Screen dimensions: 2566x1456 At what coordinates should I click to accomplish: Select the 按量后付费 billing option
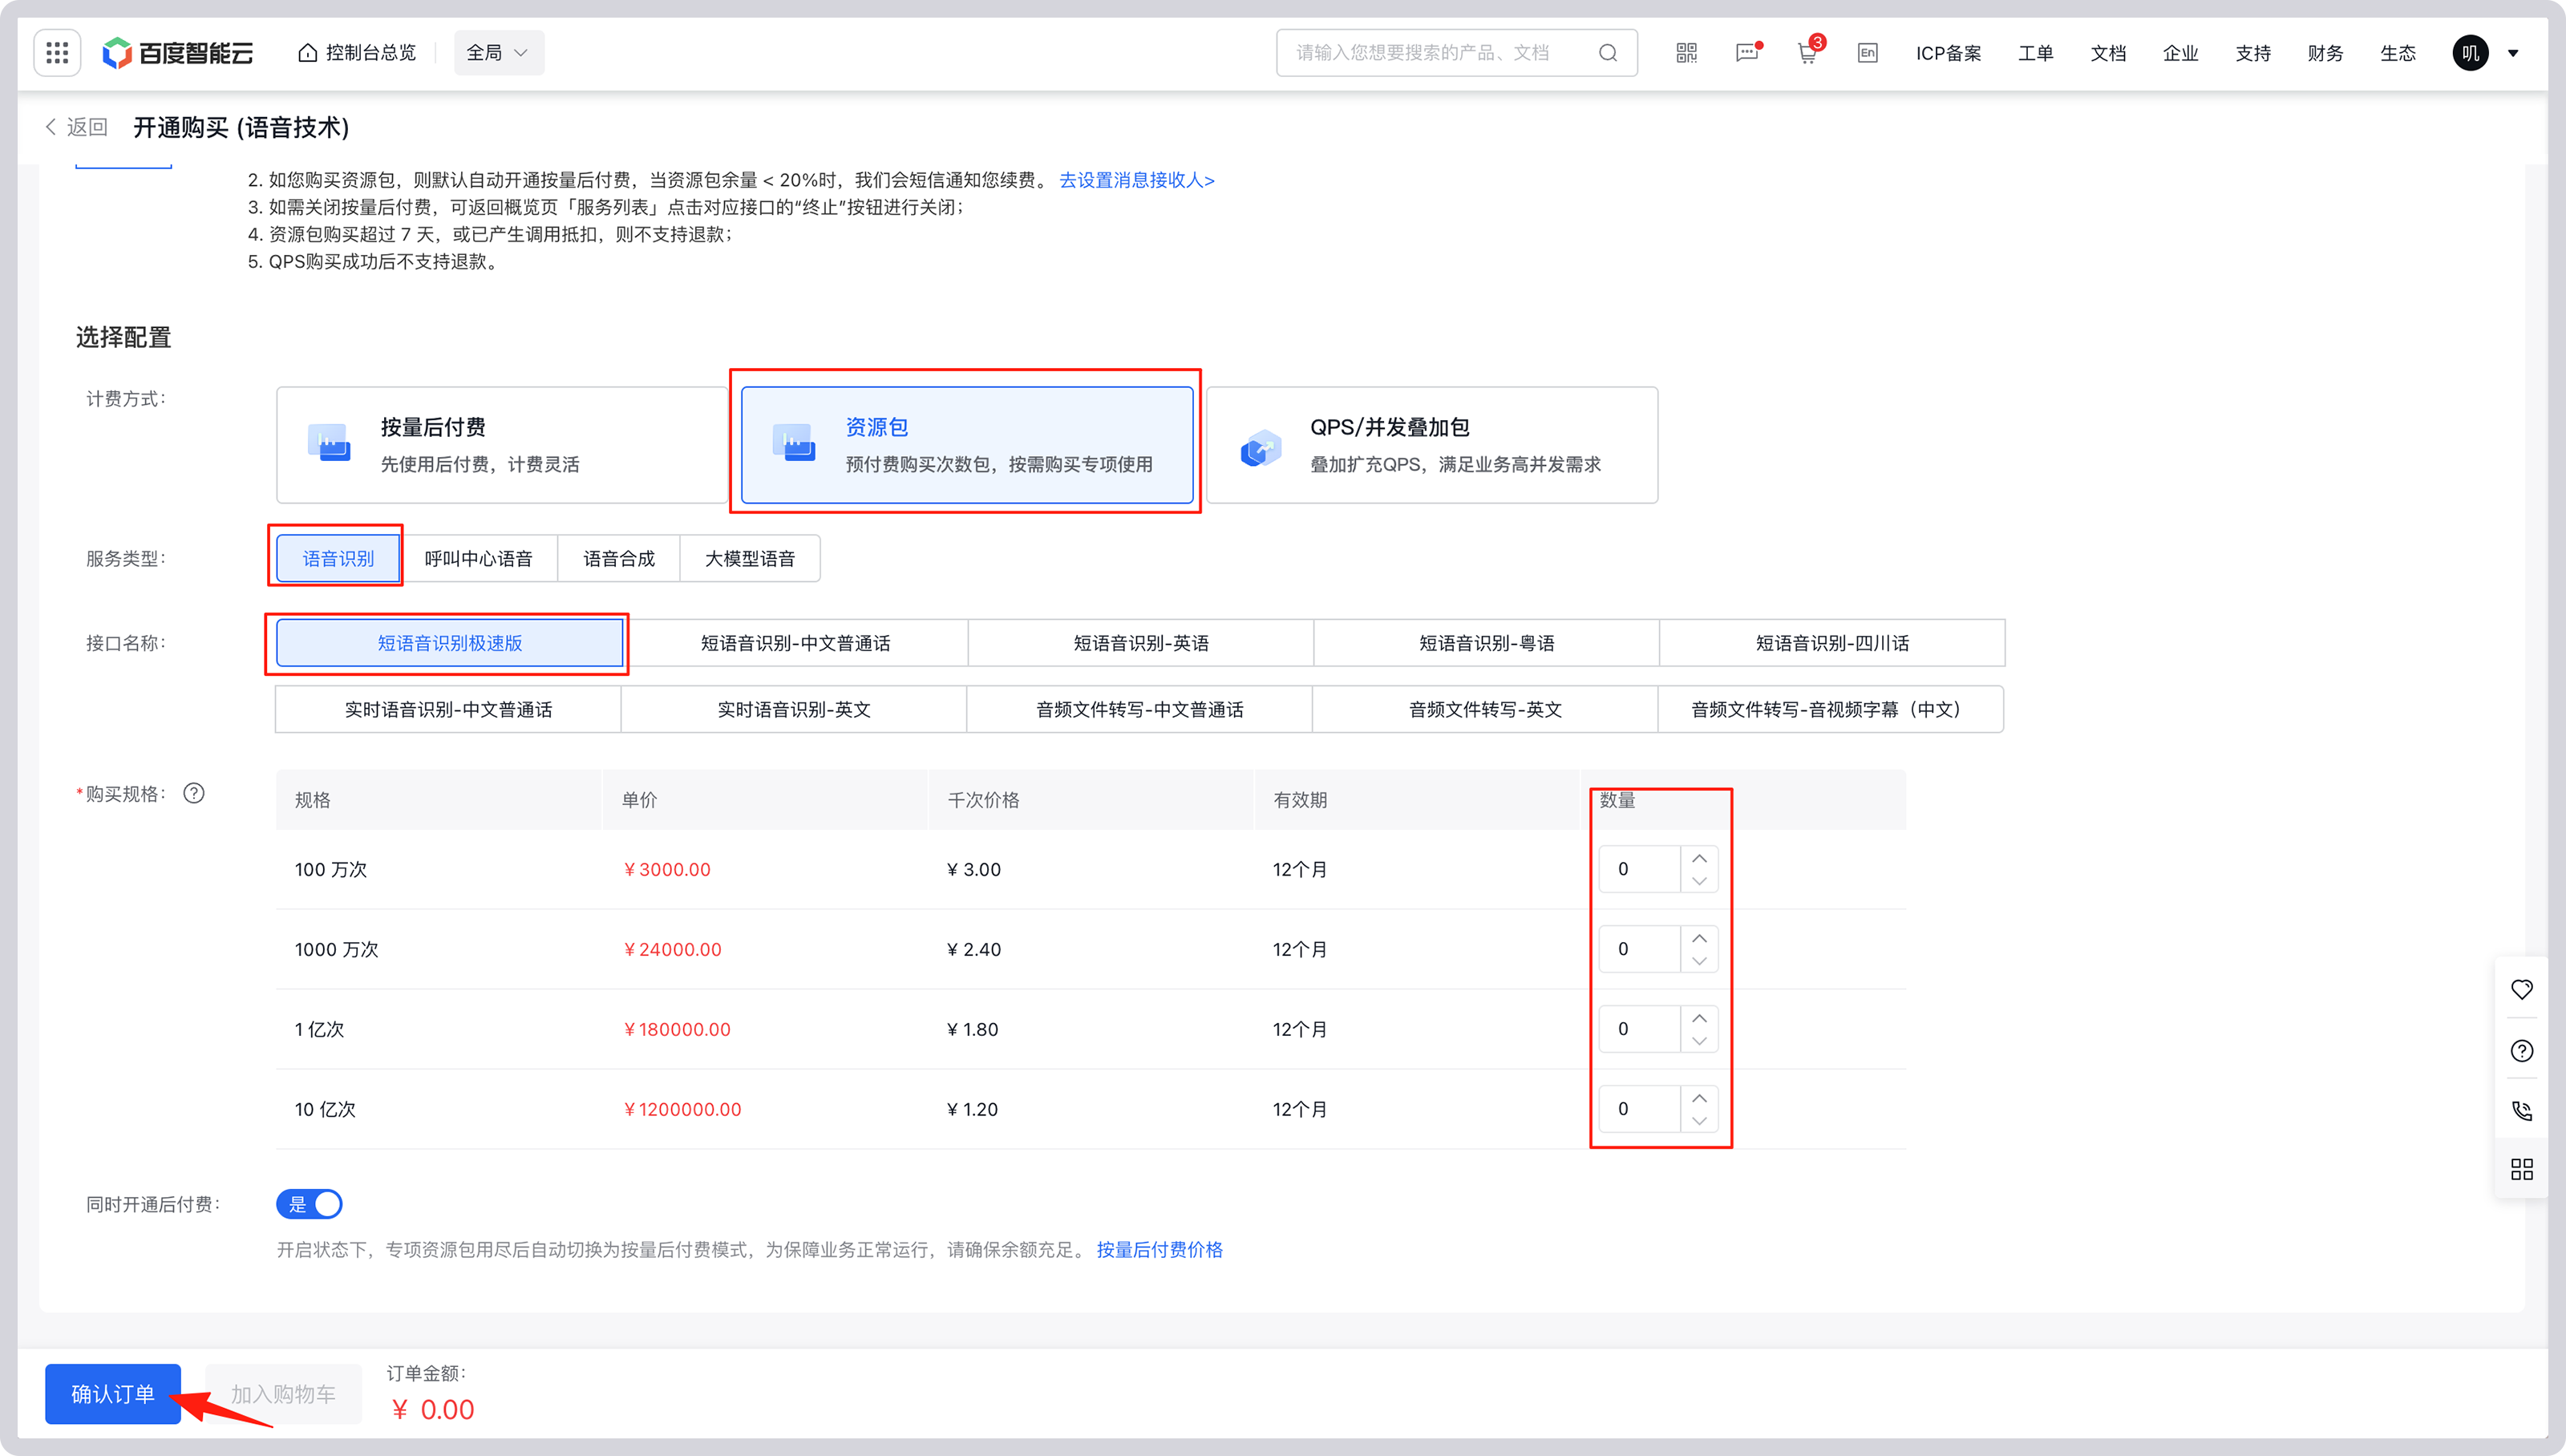500,444
